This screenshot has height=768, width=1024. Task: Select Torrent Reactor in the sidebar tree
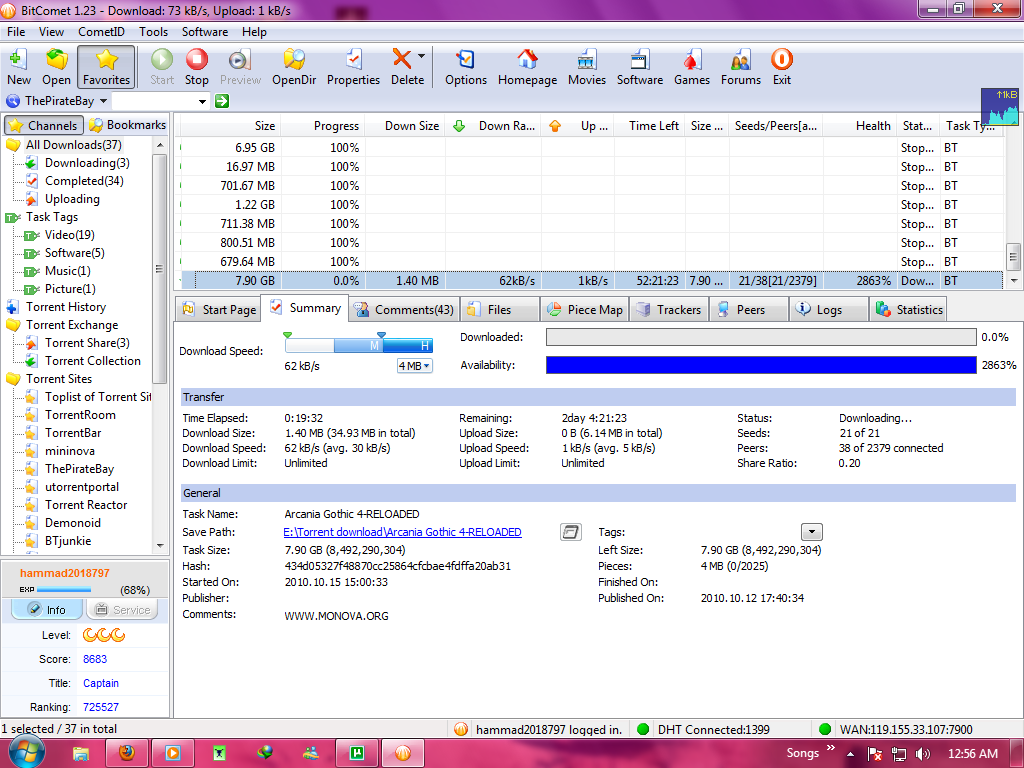coord(86,505)
